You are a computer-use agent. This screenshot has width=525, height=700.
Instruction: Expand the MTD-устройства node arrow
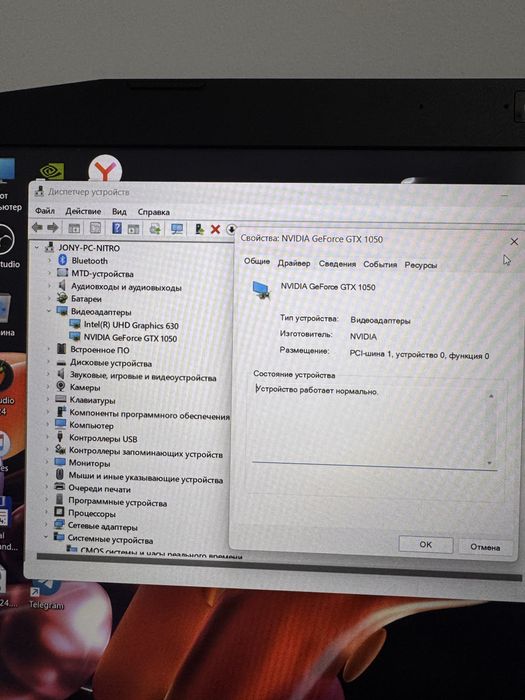point(50,273)
